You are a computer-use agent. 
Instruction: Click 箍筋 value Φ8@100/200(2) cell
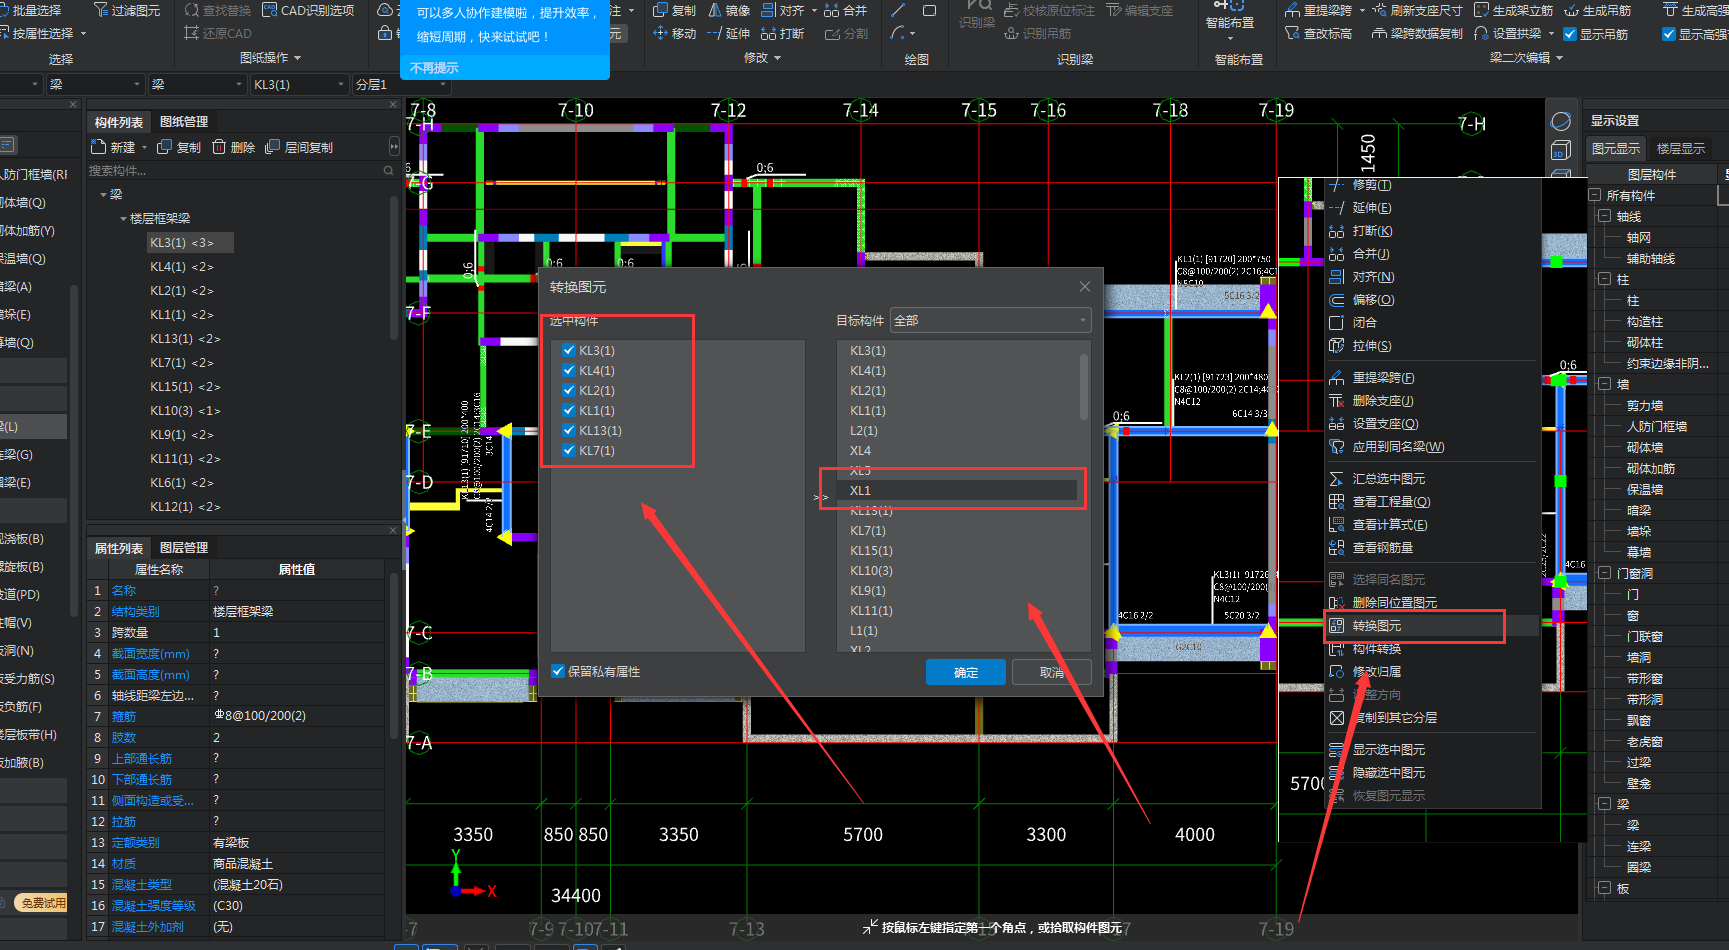(297, 716)
